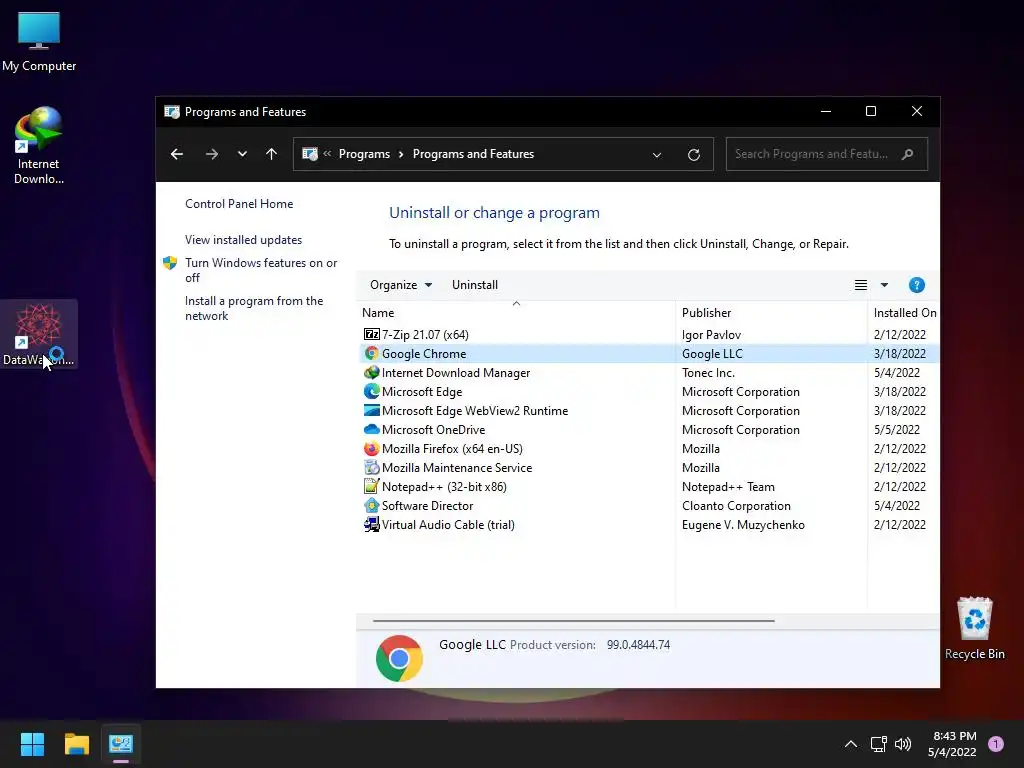
Task: Click the large Chrome logo in details pane
Action: tap(399, 658)
